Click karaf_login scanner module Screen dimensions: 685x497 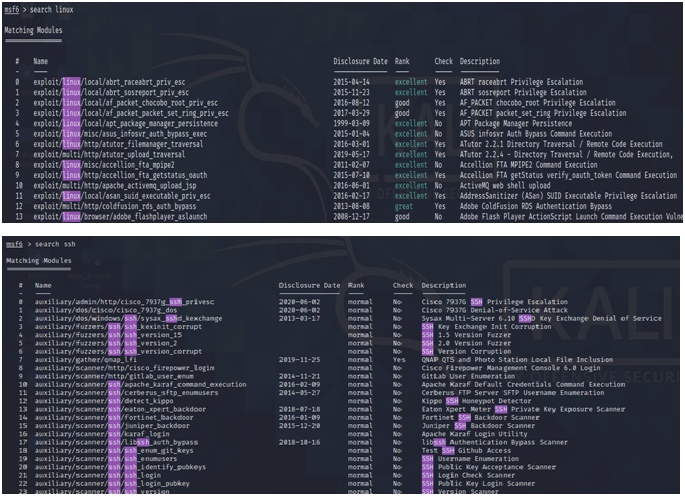102,434
